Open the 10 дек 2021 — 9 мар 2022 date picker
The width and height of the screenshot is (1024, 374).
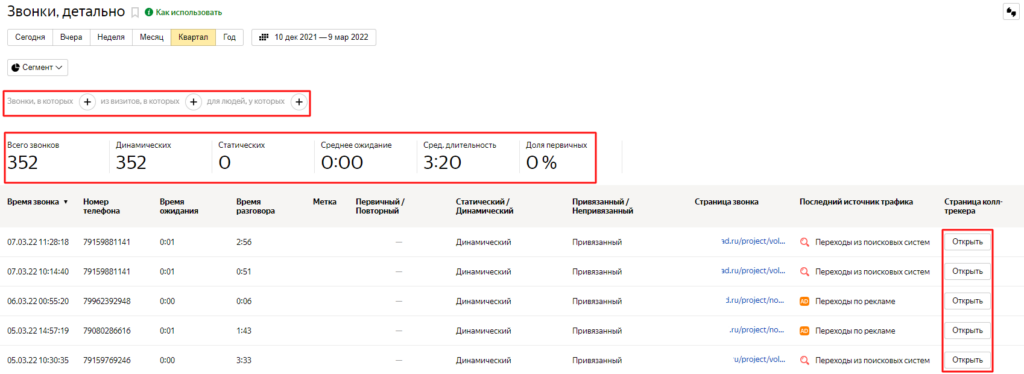[x=314, y=37]
